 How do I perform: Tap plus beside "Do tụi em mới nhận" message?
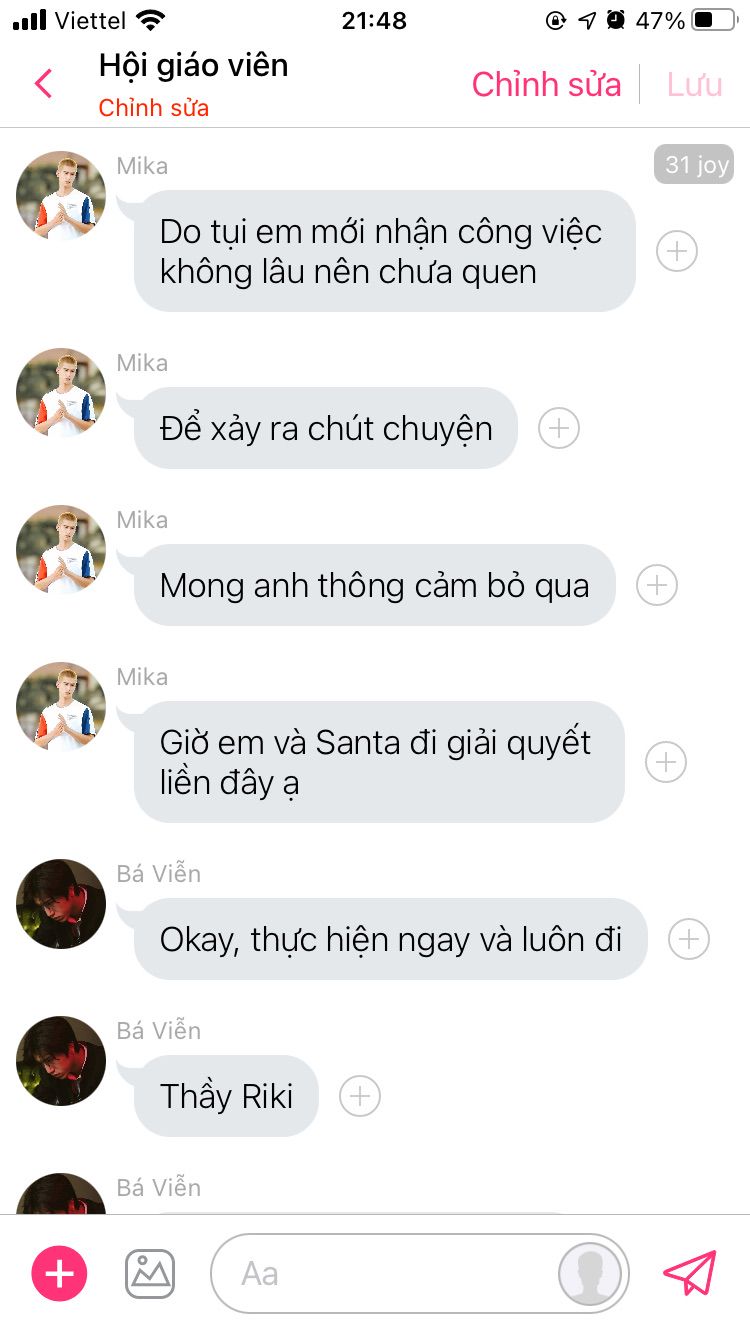[x=677, y=251]
